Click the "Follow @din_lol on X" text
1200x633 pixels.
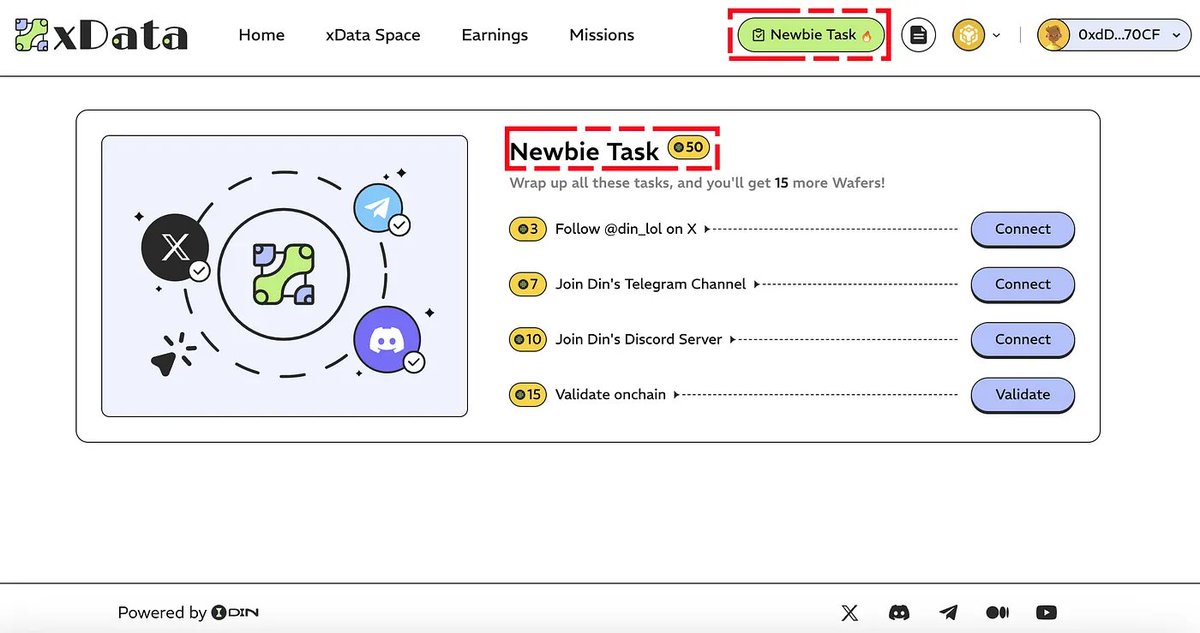click(x=626, y=229)
